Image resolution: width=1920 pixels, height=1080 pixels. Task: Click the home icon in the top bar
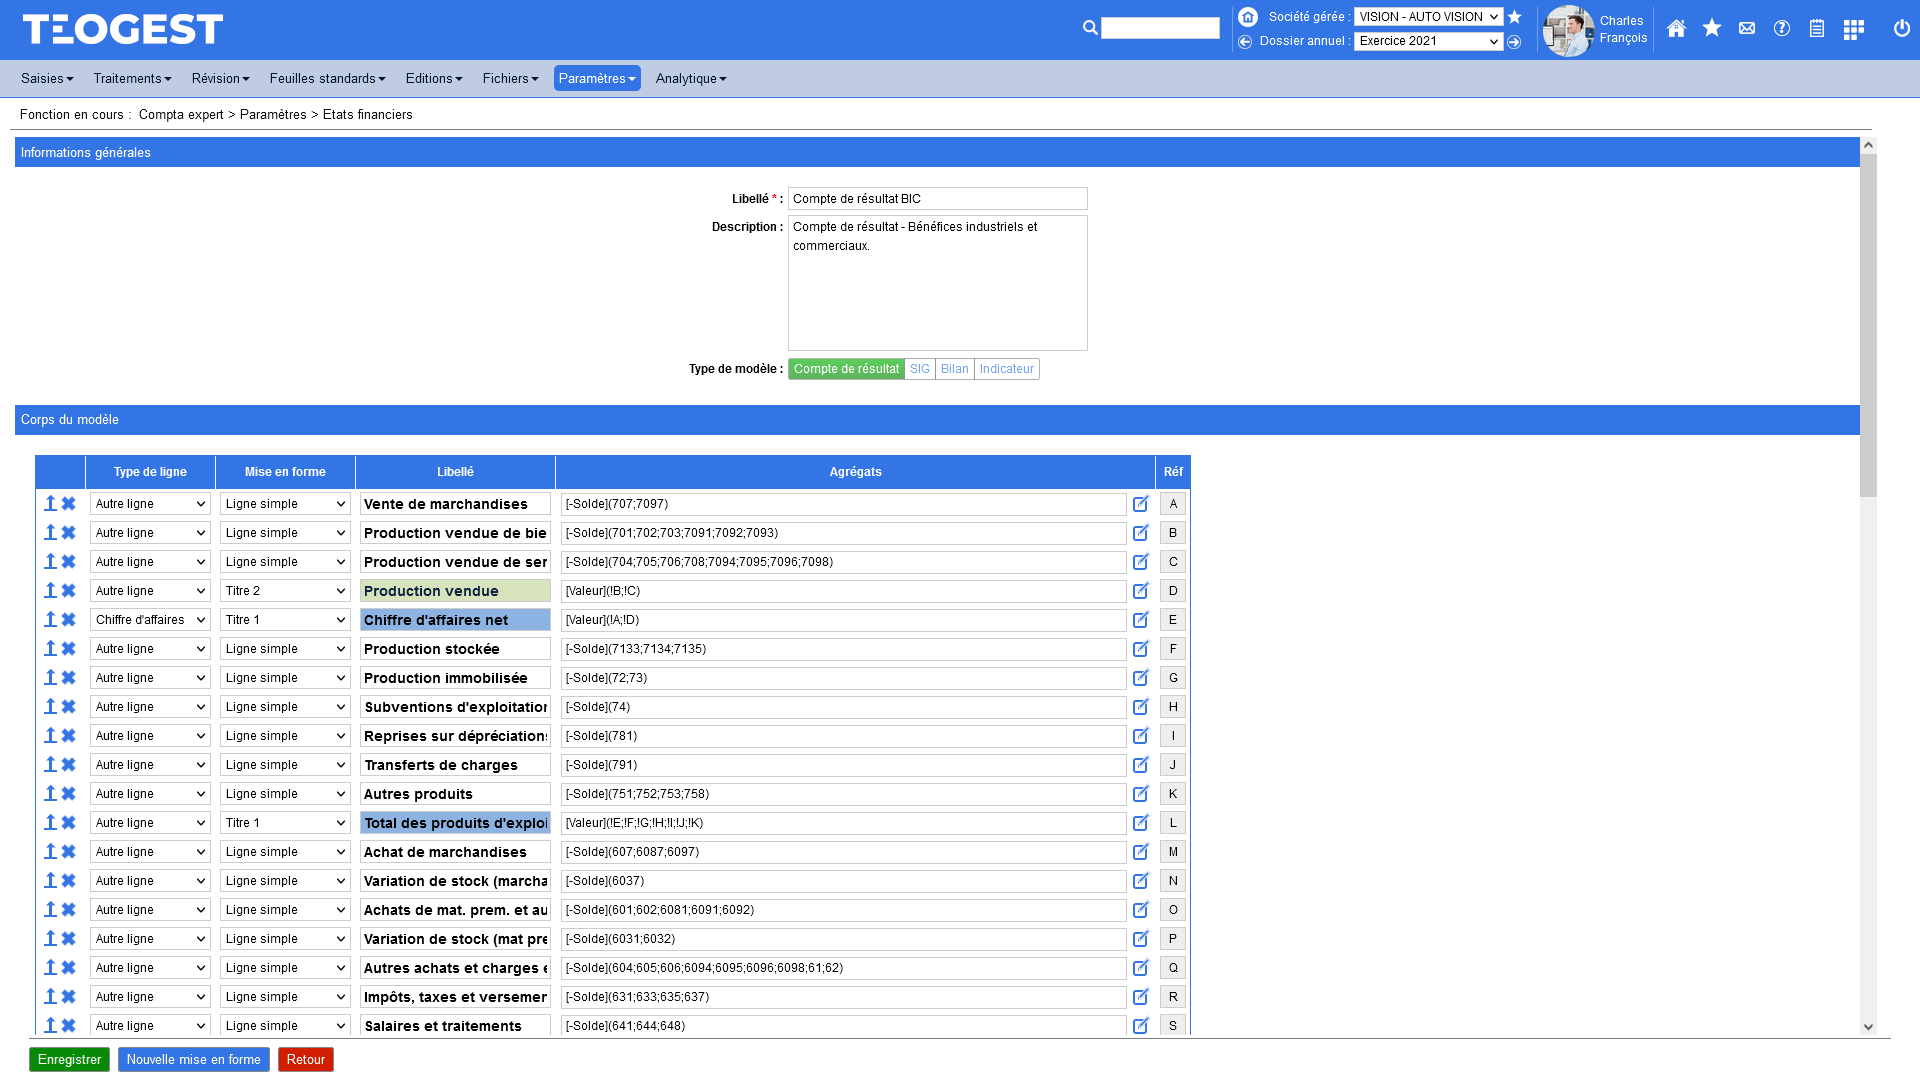1676,30
